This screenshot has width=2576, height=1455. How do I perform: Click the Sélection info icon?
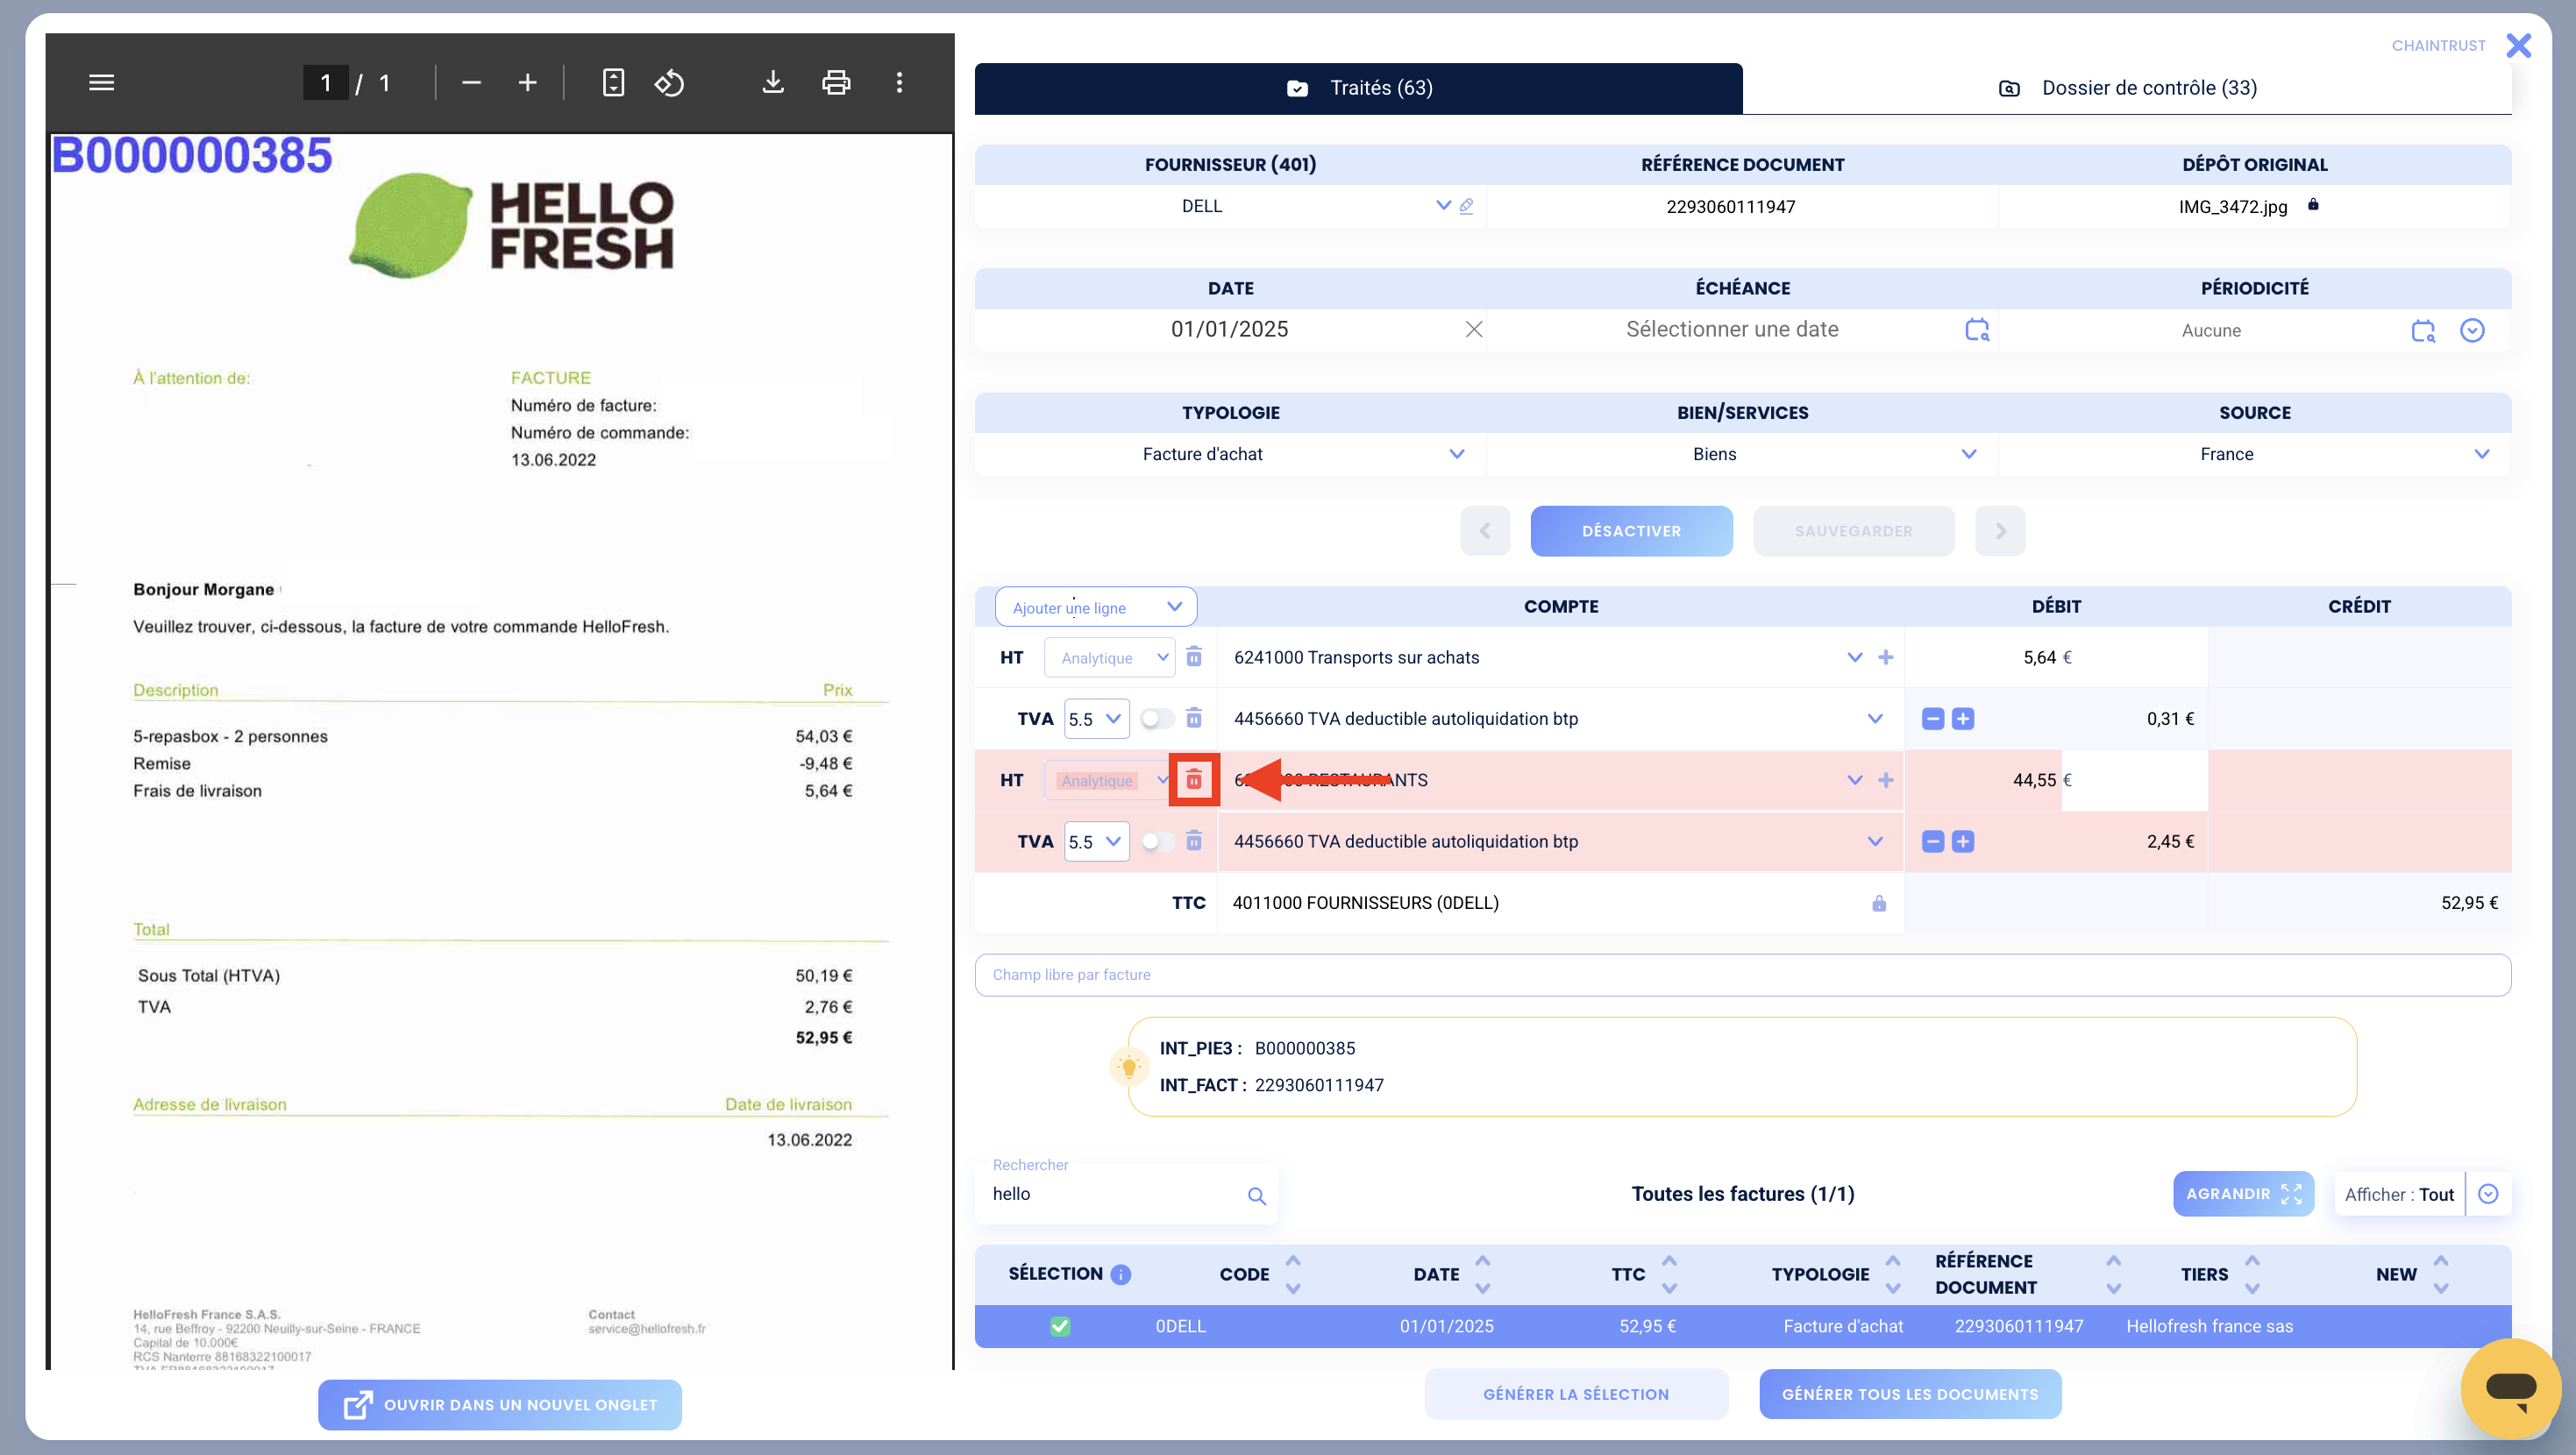tap(1120, 1274)
